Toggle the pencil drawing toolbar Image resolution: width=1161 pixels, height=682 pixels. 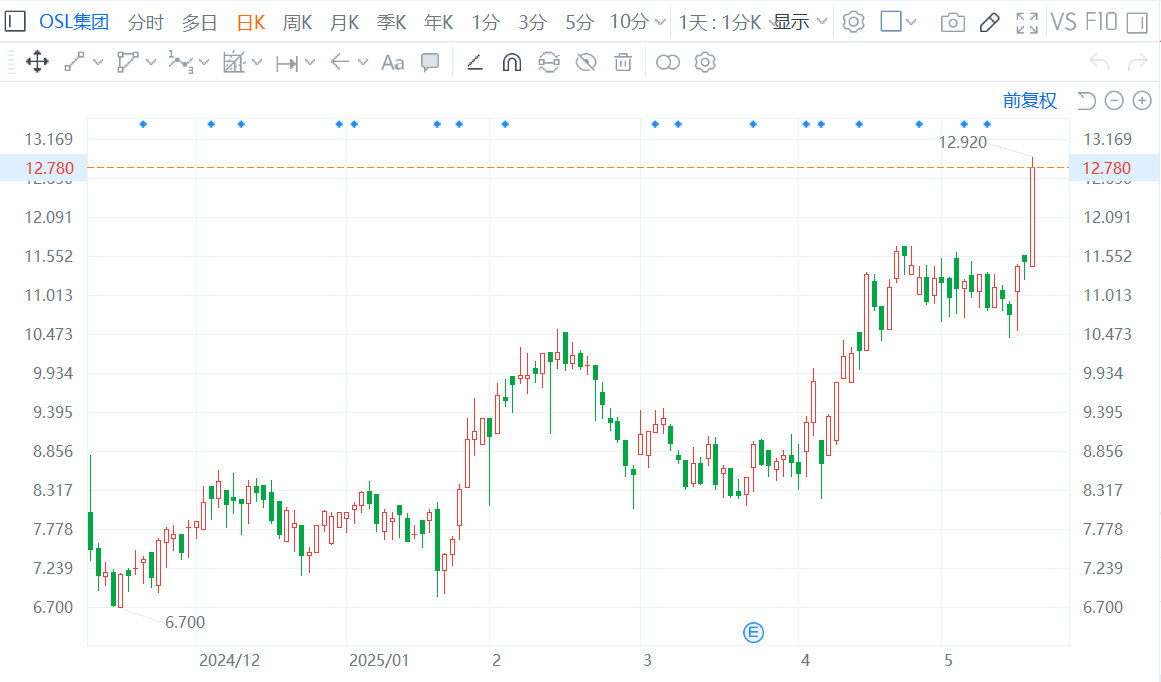pyautogui.click(x=989, y=22)
